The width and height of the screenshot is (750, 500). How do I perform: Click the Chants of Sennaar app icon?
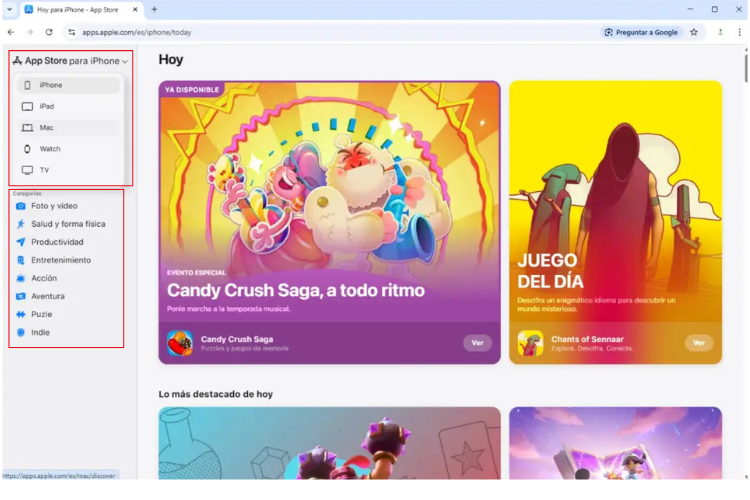tap(530, 343)
